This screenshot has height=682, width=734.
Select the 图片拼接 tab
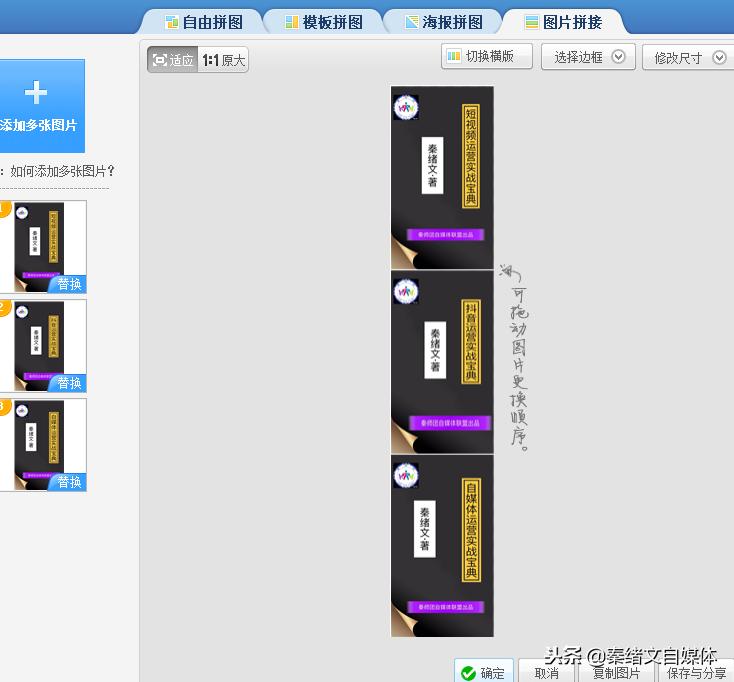[x=563, y=22]
